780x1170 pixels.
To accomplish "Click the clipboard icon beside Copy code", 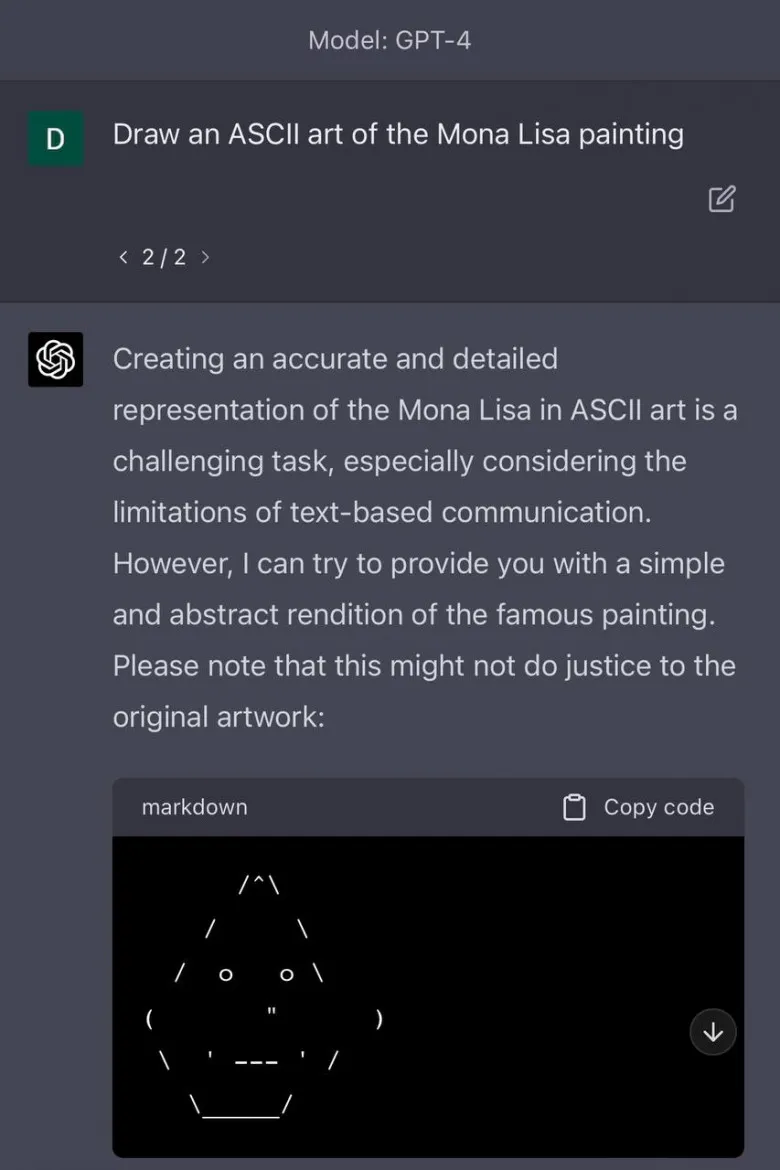I will tap(574, 807).
